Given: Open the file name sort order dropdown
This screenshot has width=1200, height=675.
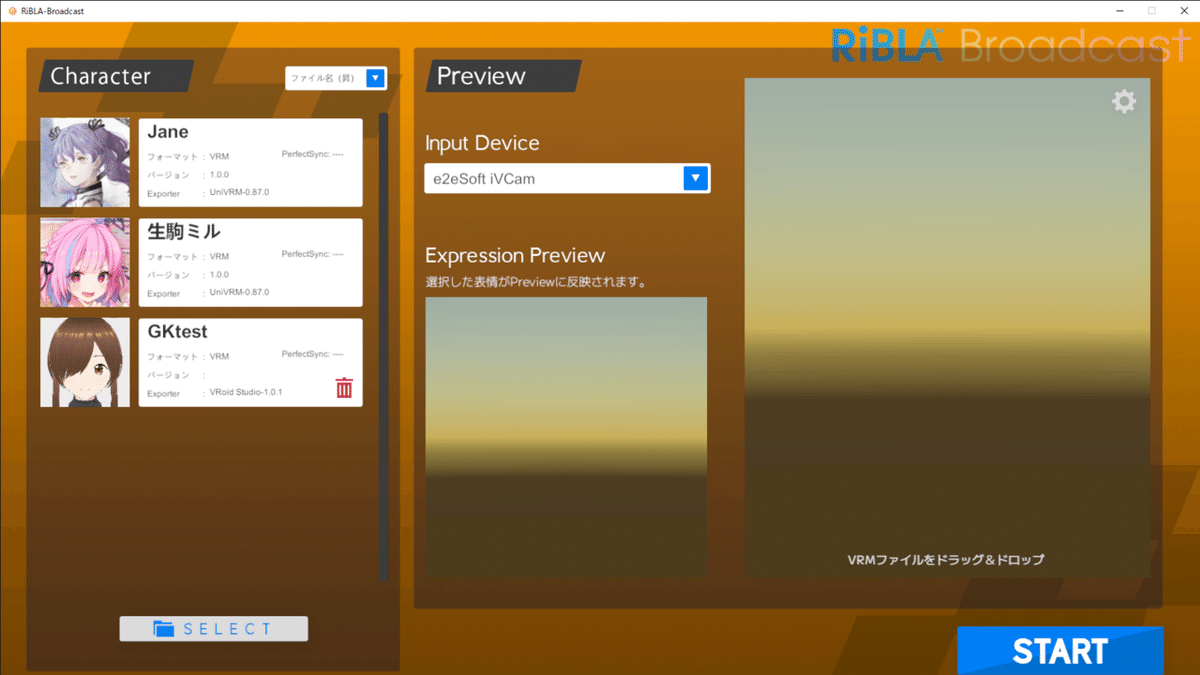Looking at the screenshot, I should pos(336,78).
